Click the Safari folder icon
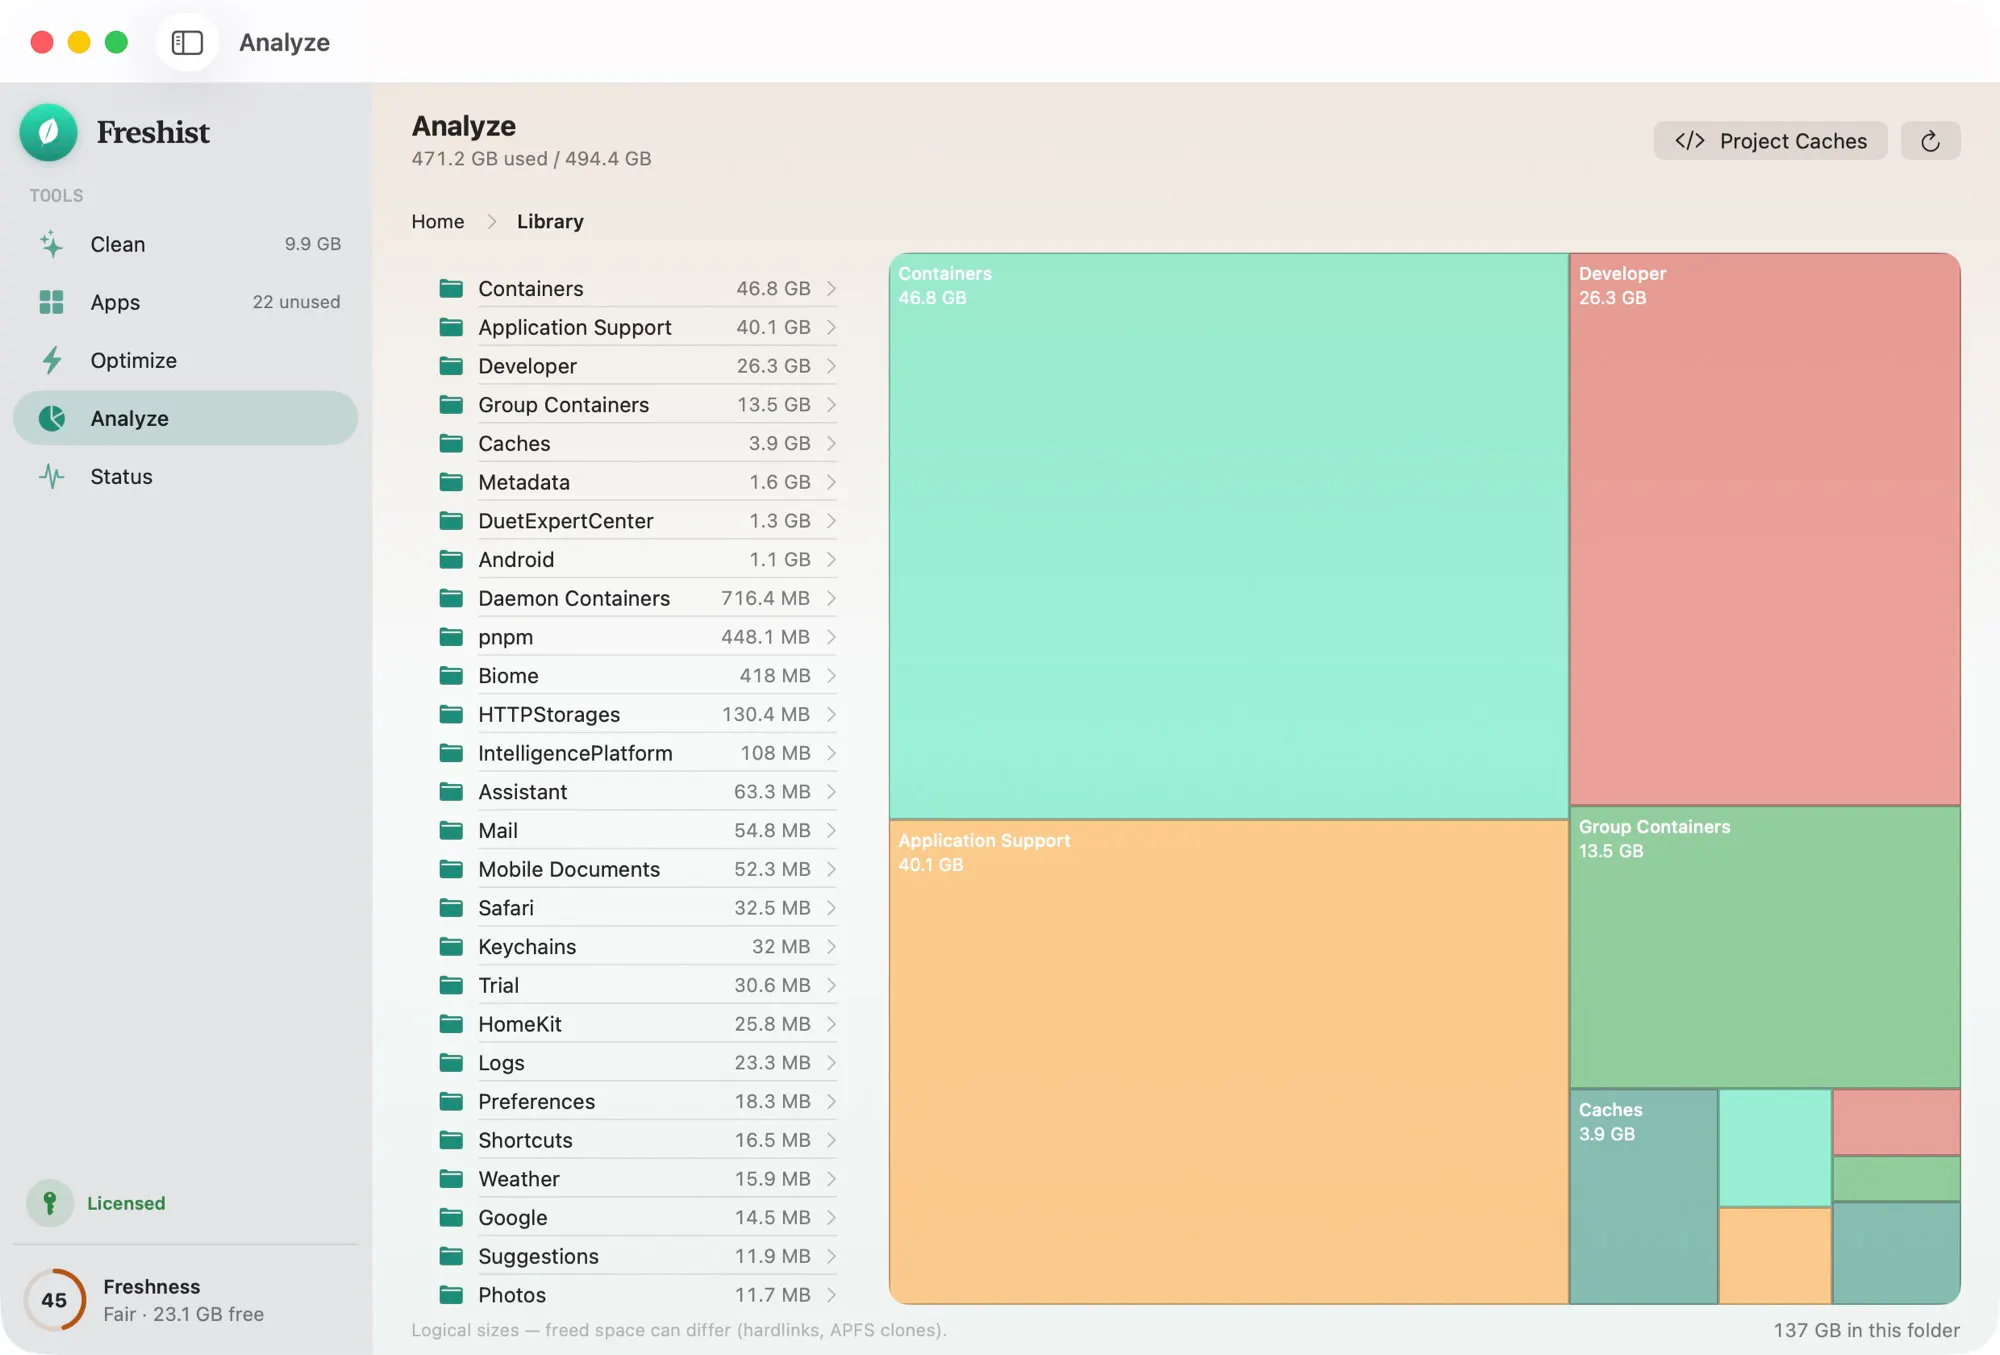Screen dimensions: 2000x1355 (x=451, y=908)
